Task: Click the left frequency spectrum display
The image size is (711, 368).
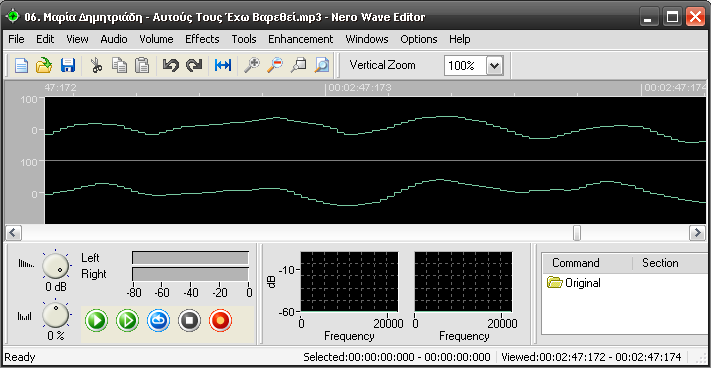Action: click(x=350, y=282)
